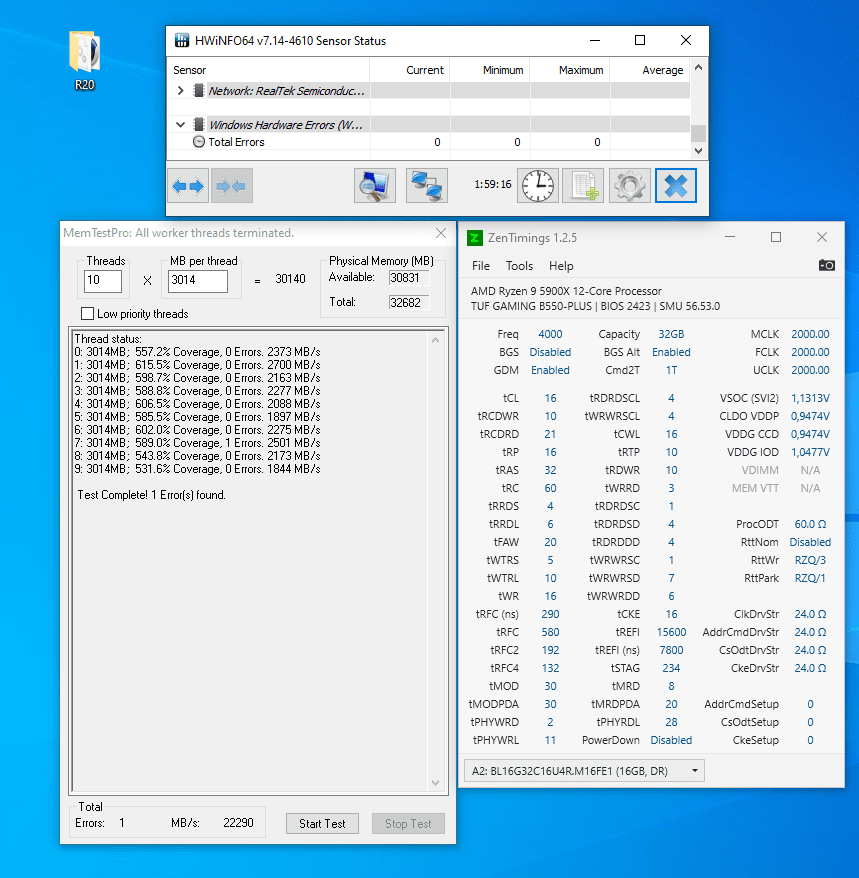
Task: Open HWiNFO remote network monitors icon
Action: (x=426, y=186)
